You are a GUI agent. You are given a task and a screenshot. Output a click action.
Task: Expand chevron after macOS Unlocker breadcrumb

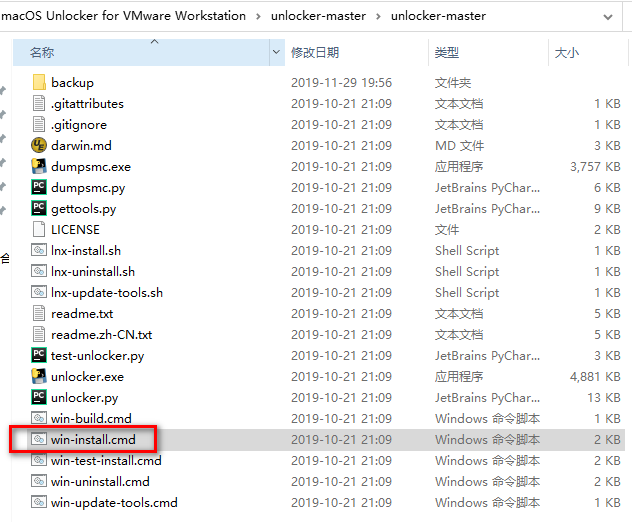(x=258, y=17)
